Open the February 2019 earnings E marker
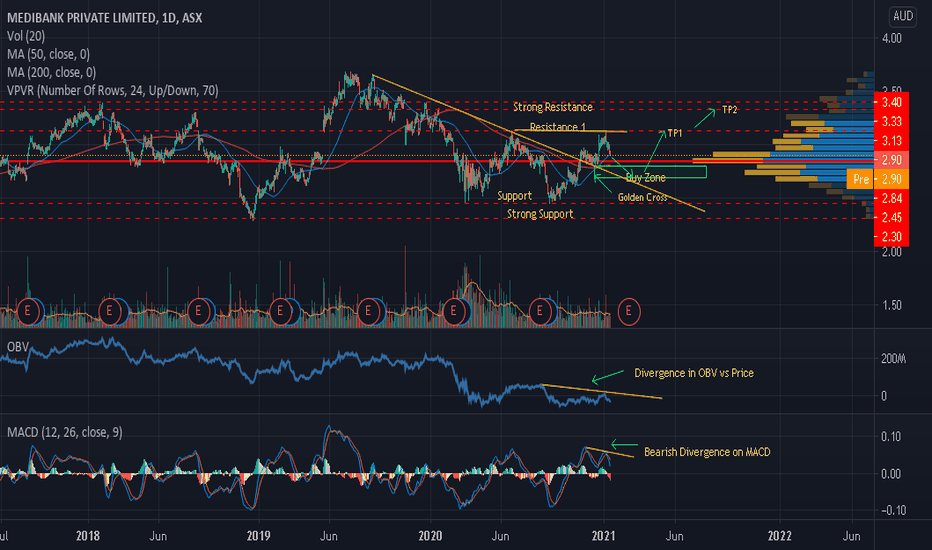 pos(281,311)
